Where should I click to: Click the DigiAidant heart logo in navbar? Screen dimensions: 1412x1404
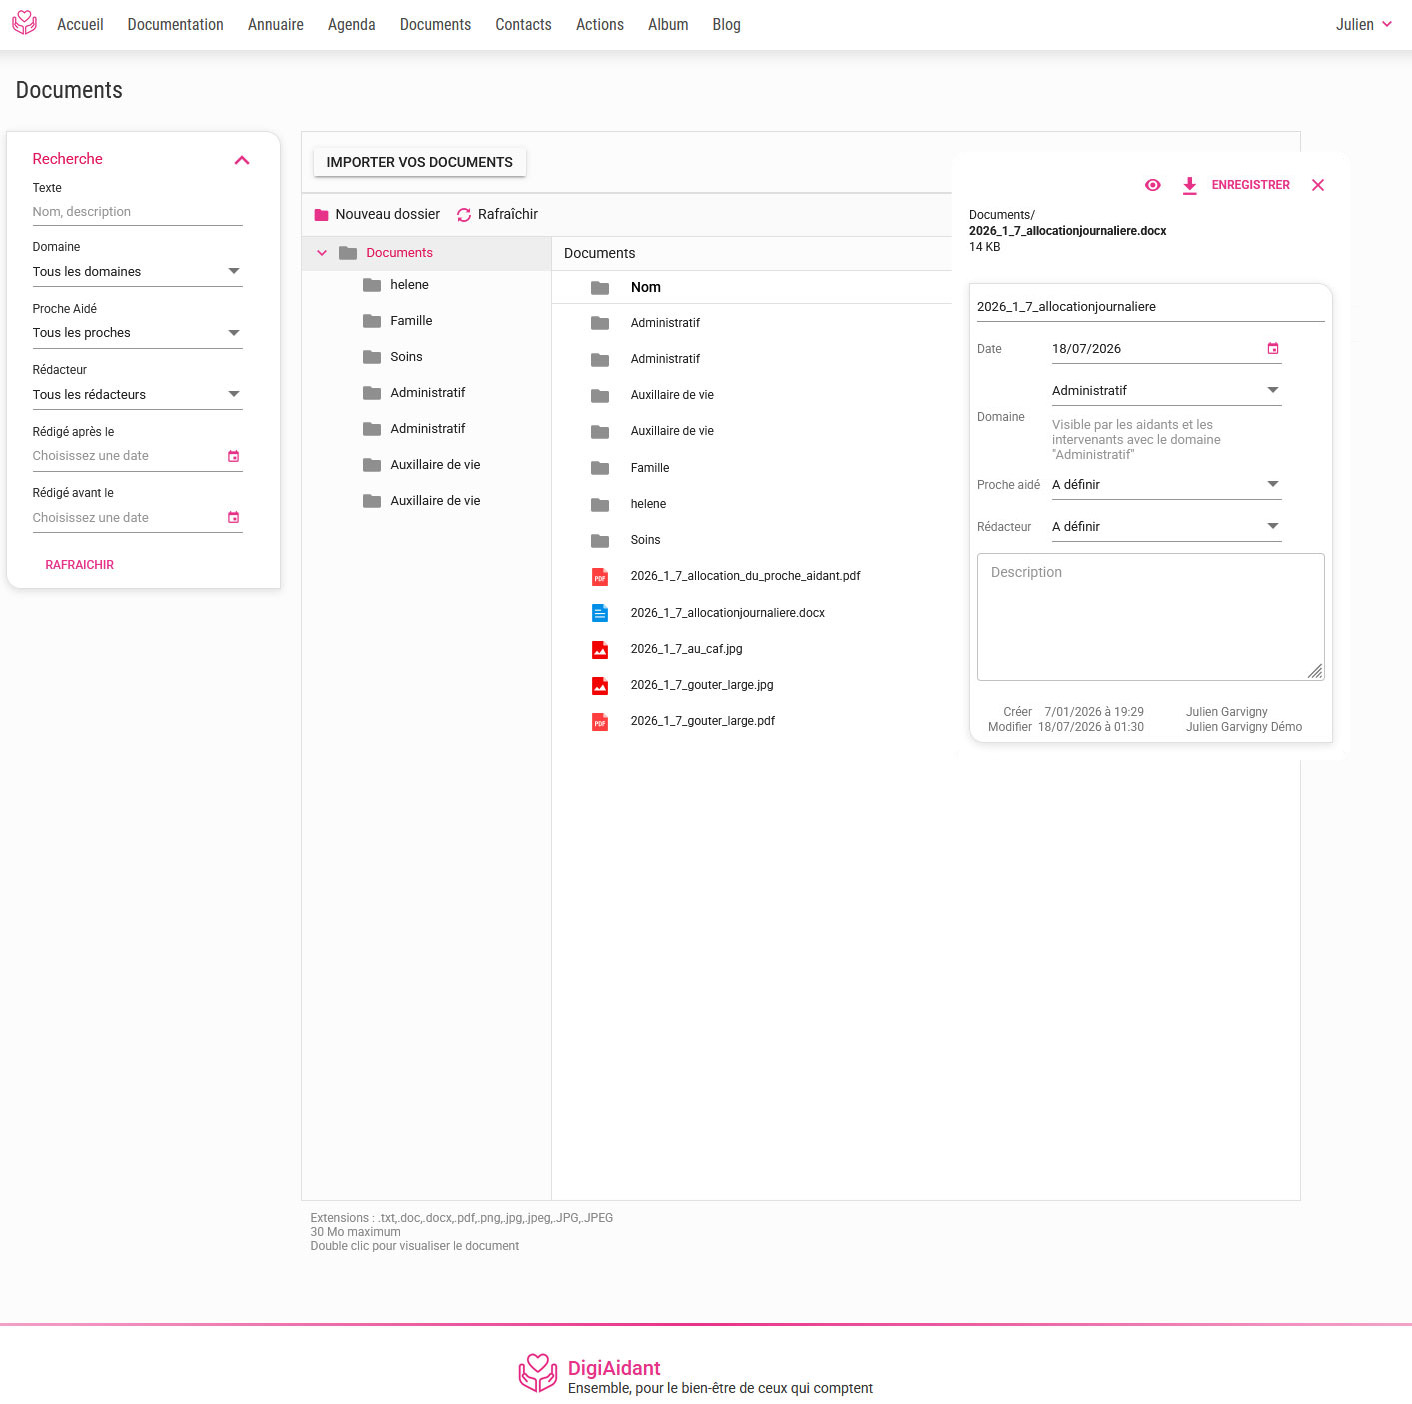pyautogui.click(x=24, y=23)
